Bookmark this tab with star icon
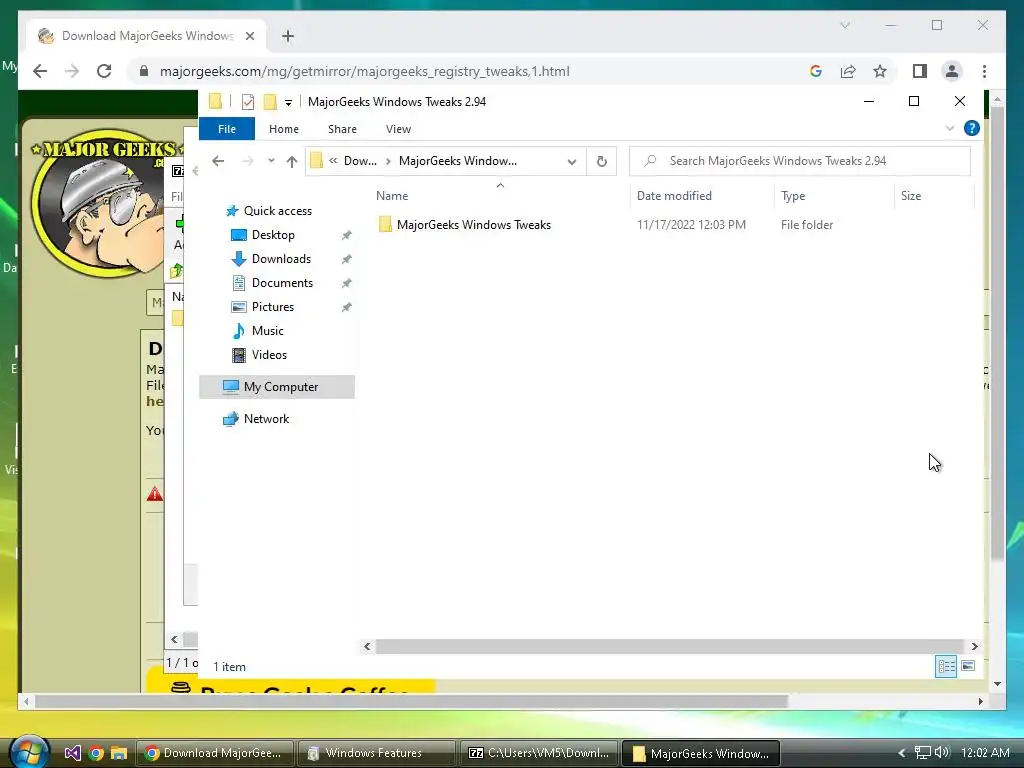 [x=880, y=71]
